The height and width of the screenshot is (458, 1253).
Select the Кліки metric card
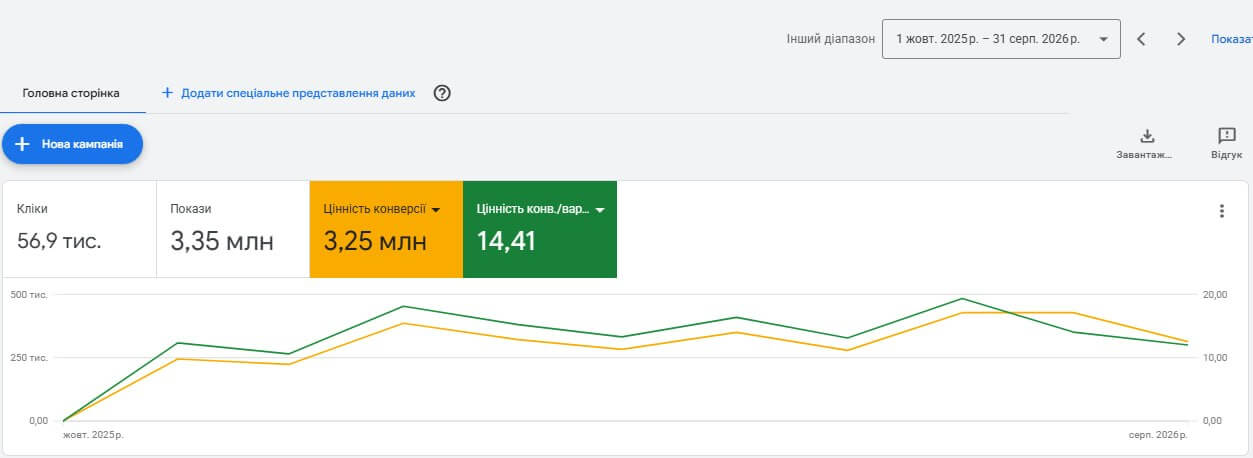point(80,229)
